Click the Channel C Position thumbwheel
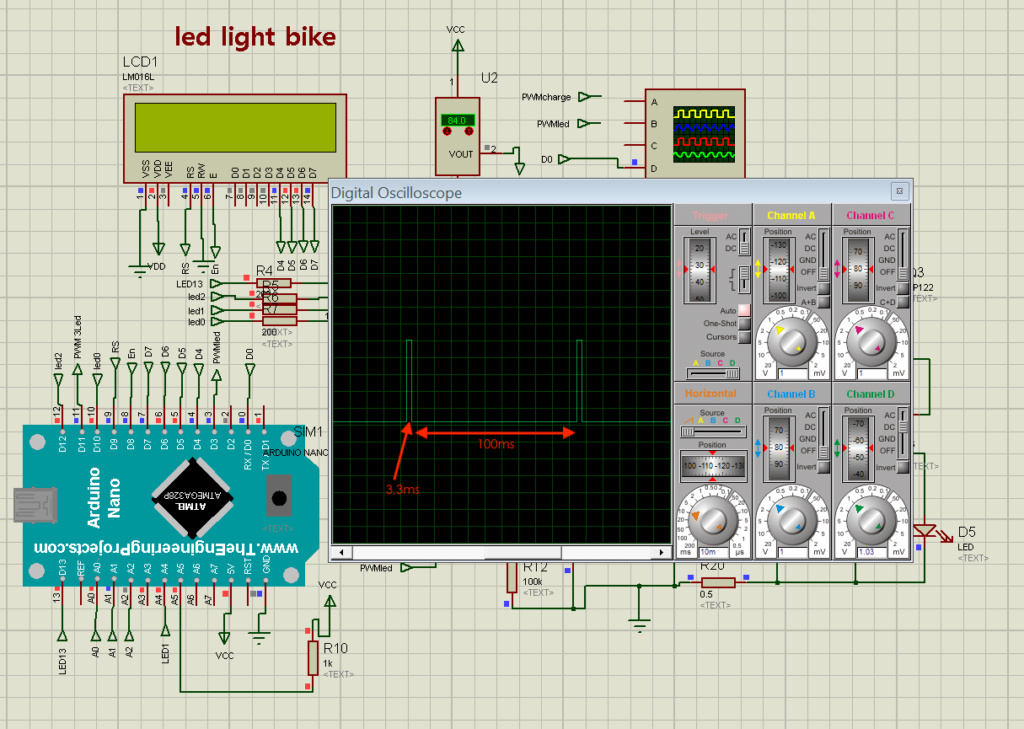Viewport: 1024px width, 729px height. tap(857, 270)
